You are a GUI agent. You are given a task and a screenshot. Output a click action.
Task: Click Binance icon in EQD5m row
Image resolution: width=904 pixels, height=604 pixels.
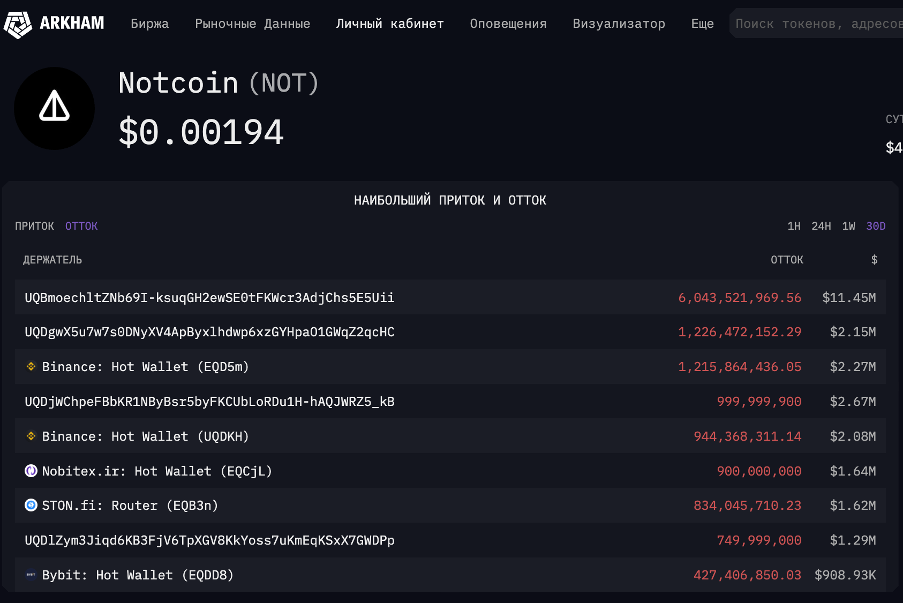(31, 366)
